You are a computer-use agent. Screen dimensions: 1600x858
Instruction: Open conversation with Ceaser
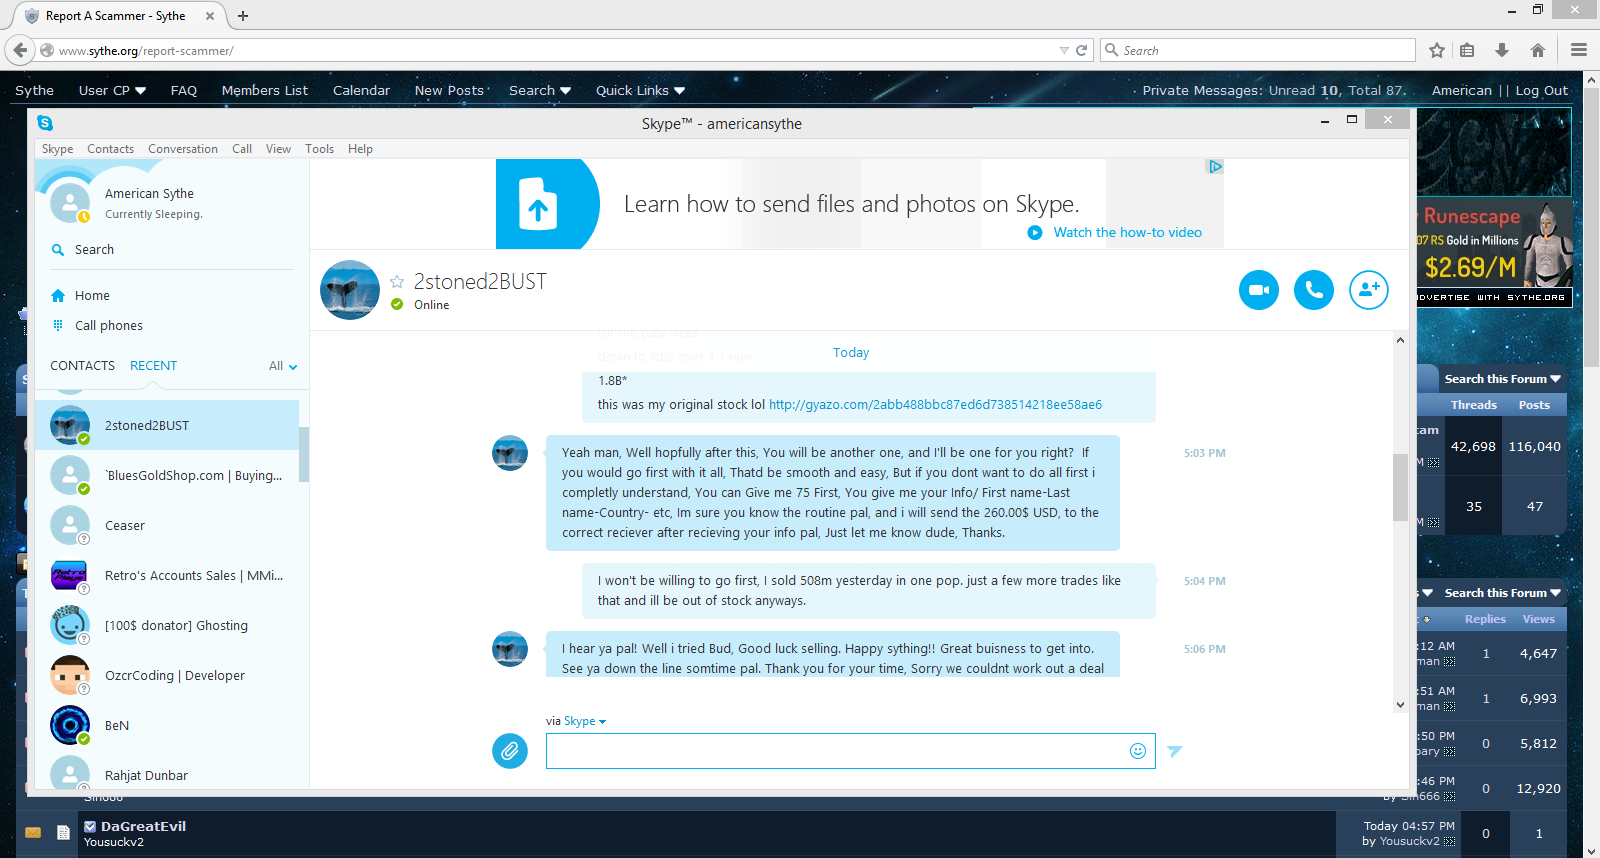(167, 525)
